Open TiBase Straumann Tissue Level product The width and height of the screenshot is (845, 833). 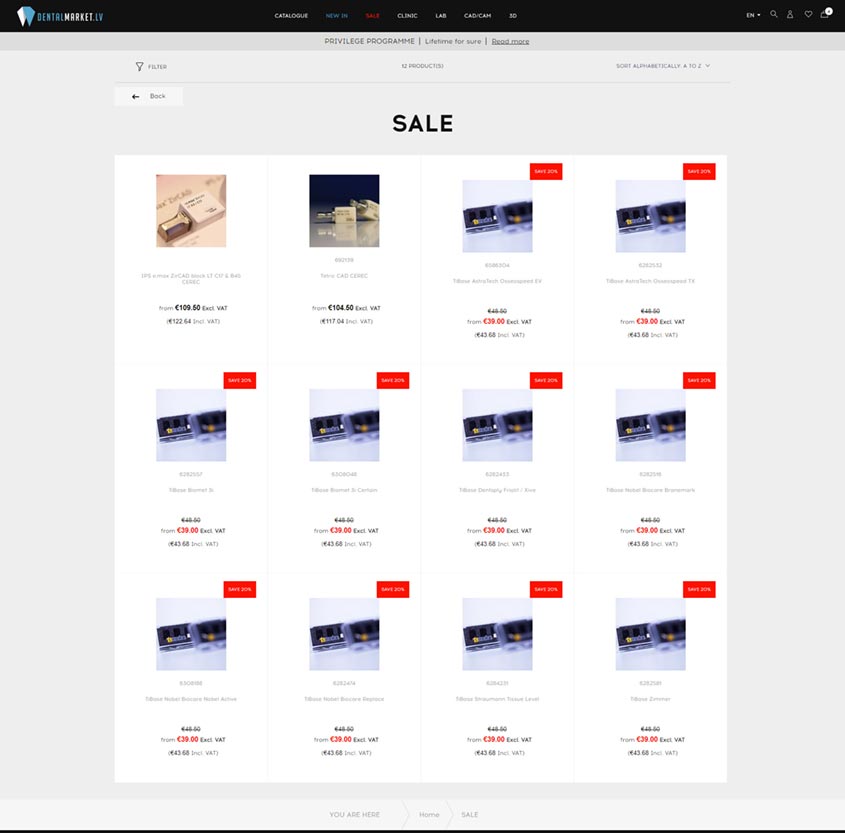(x=497, y=699)
